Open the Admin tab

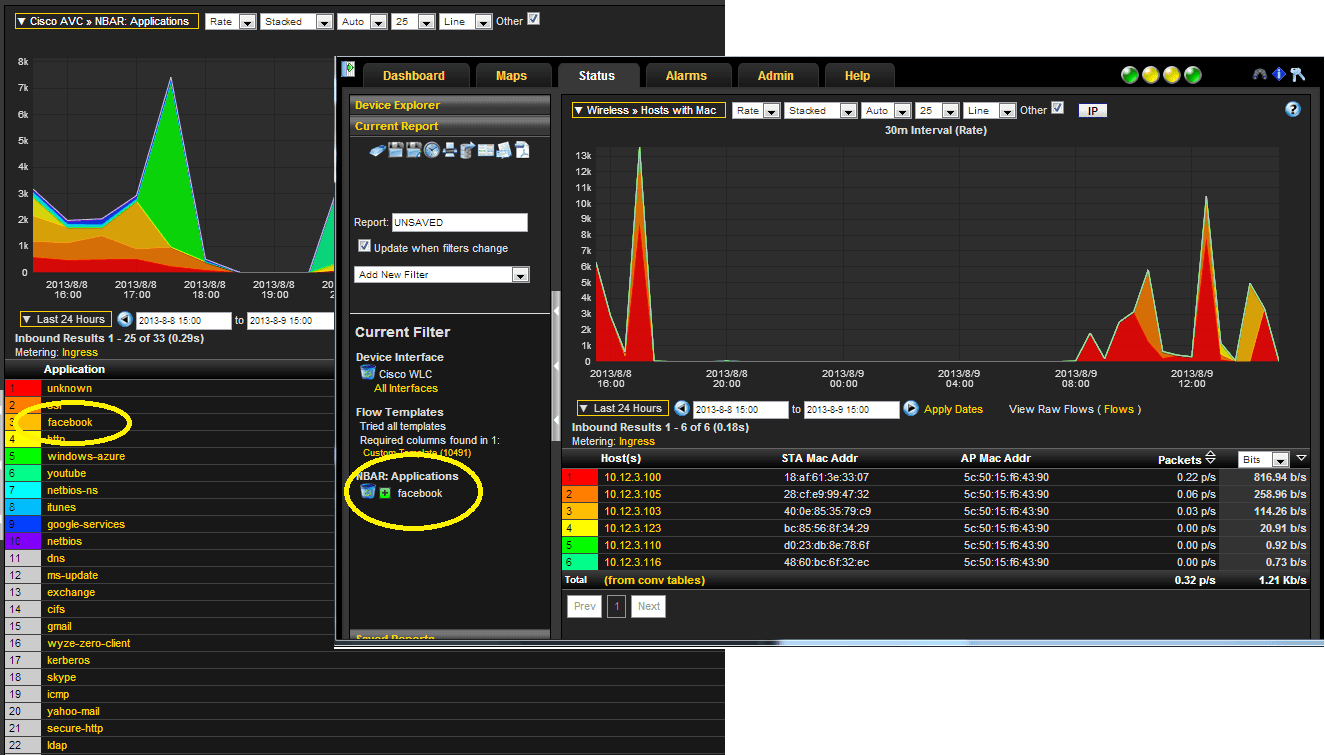pyautogui.click(x=776, y=75)
